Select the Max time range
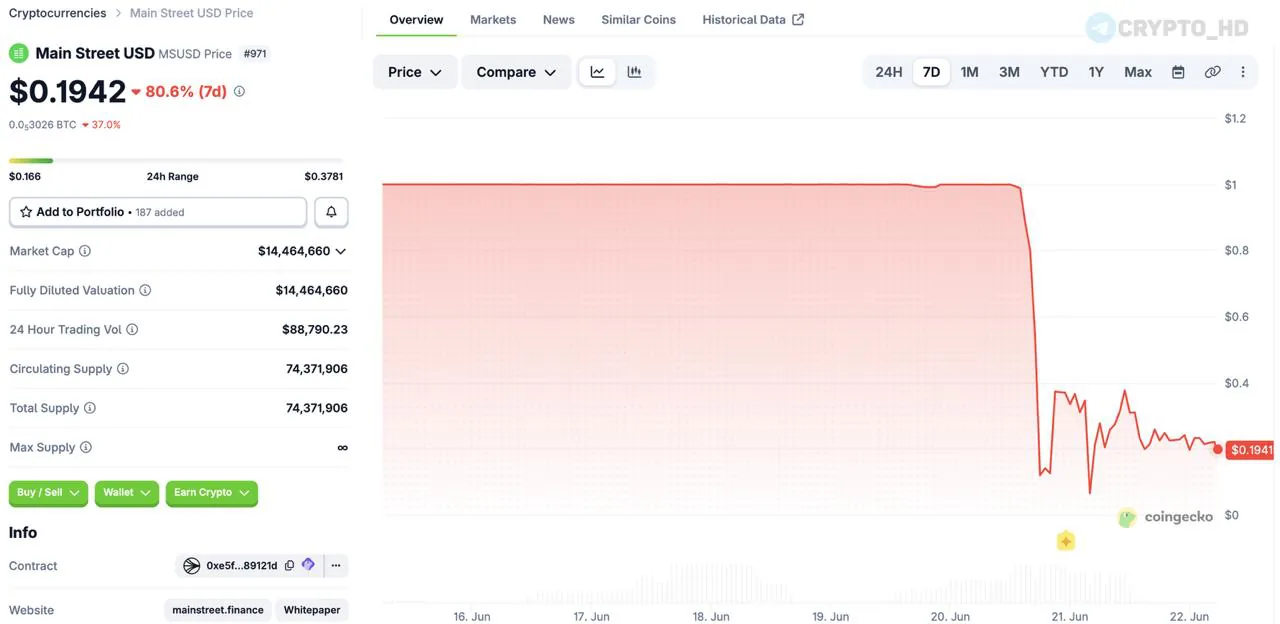Image resolution: width=1280 pixels, height=624 pixels. 1138,72
